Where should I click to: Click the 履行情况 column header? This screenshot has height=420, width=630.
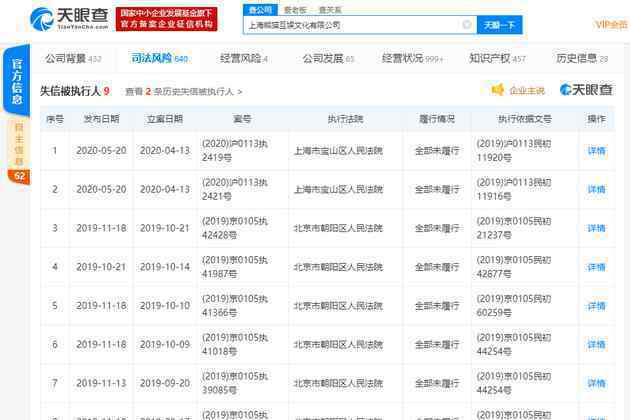pyautogui.click(x=437, y=119)
